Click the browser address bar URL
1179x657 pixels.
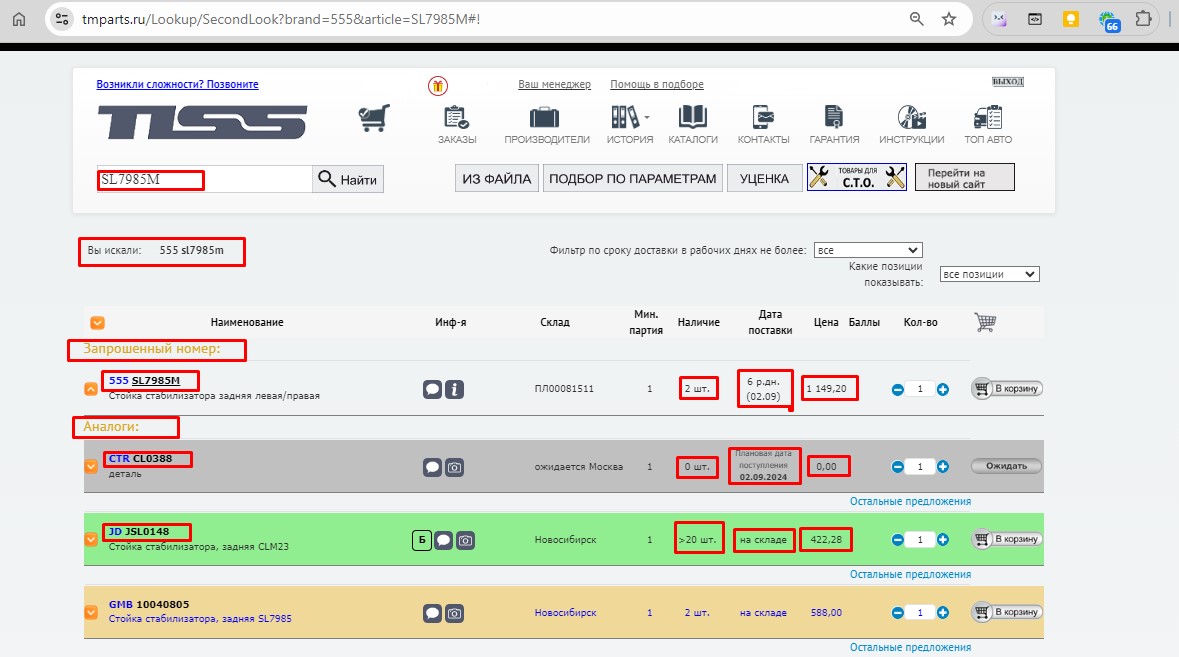point(280,19)
